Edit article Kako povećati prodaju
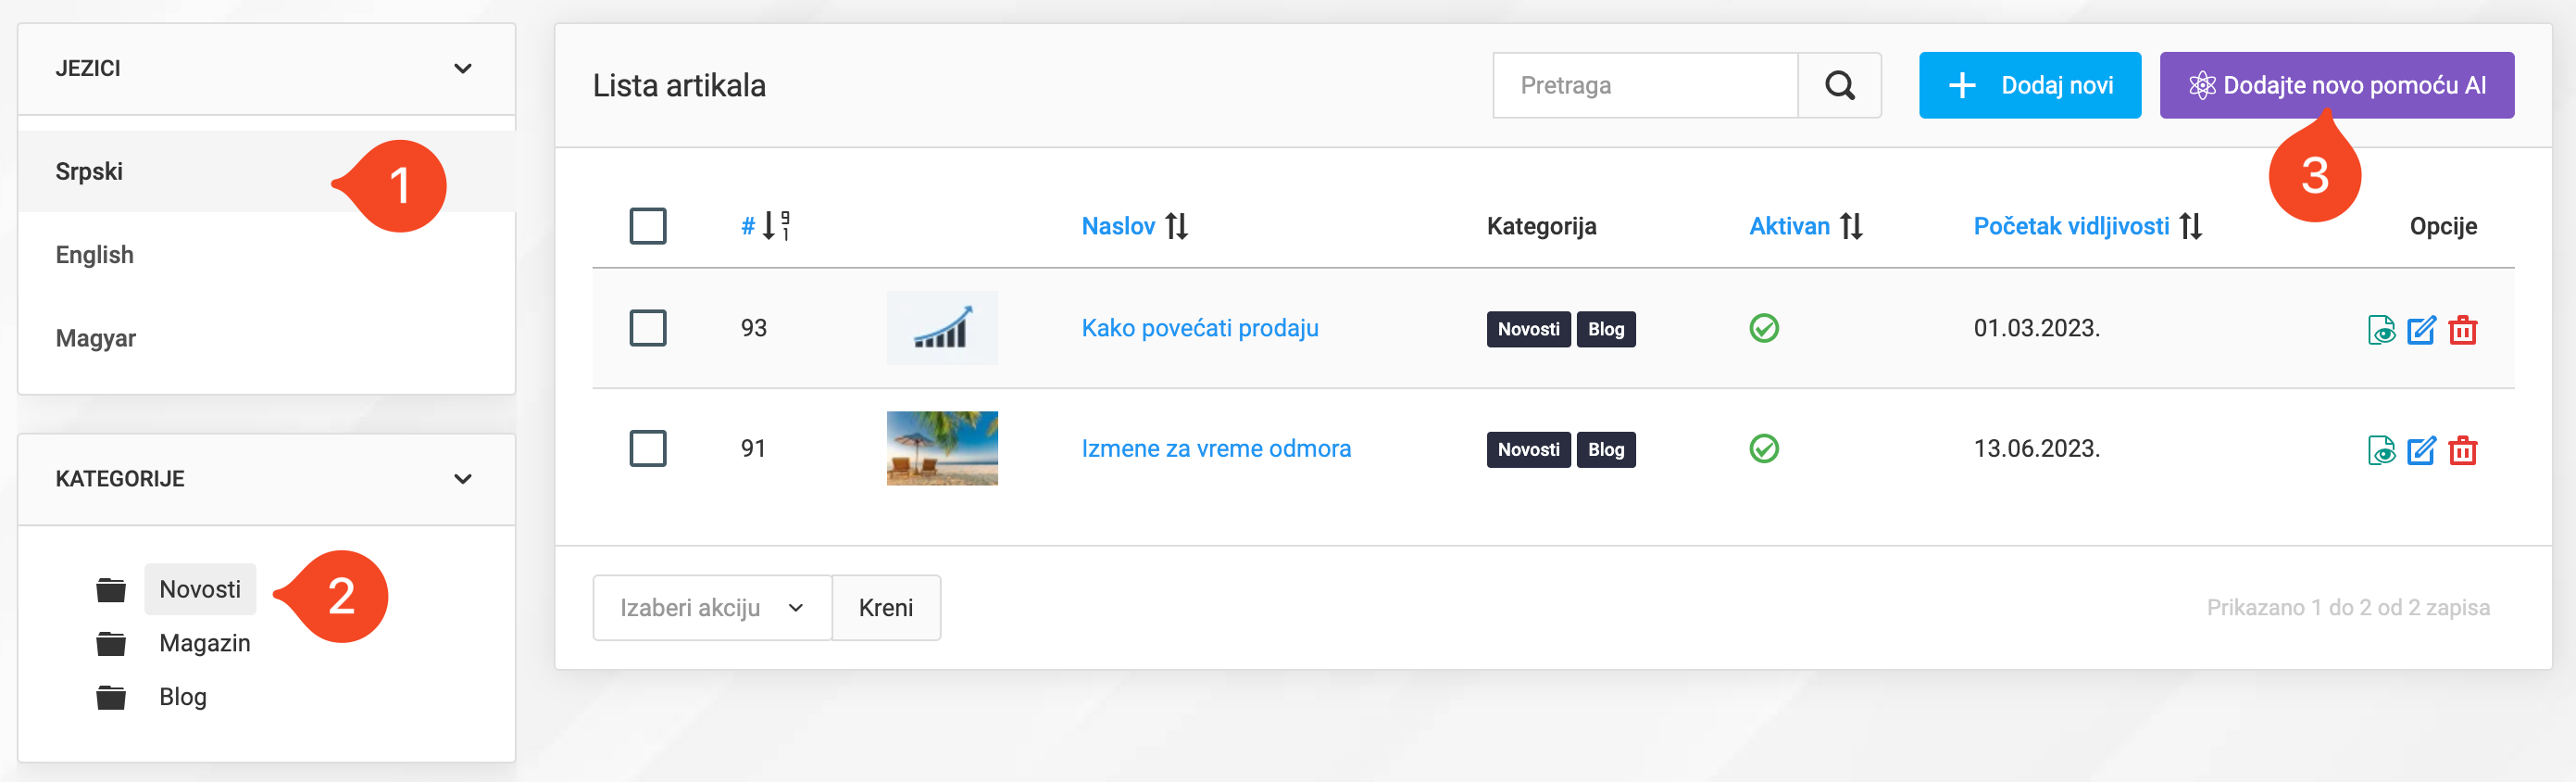The height and width of the screenshot is (782, 2576). (2421, 330)
